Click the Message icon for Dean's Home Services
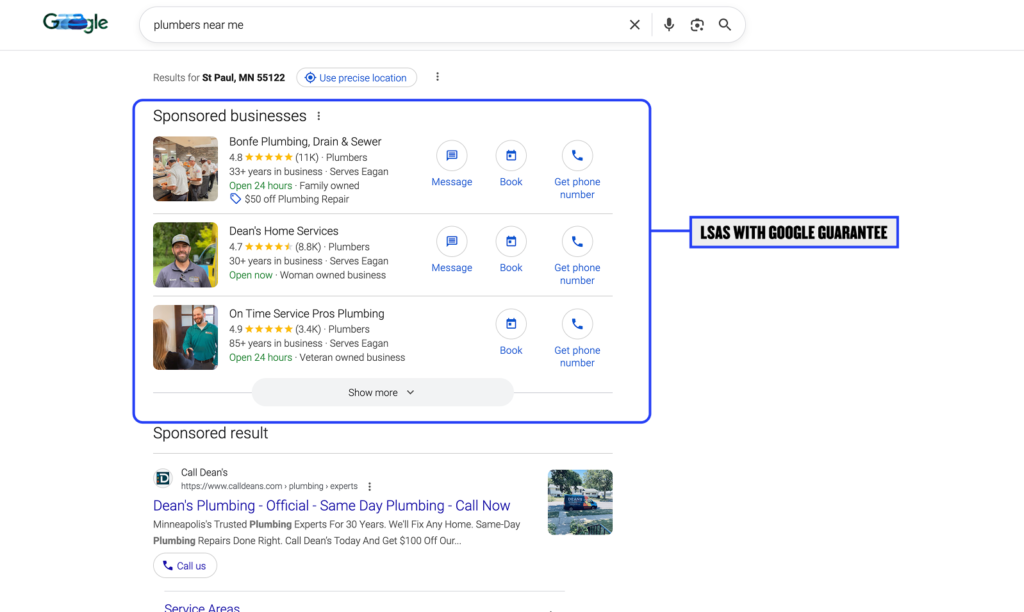 451,242
